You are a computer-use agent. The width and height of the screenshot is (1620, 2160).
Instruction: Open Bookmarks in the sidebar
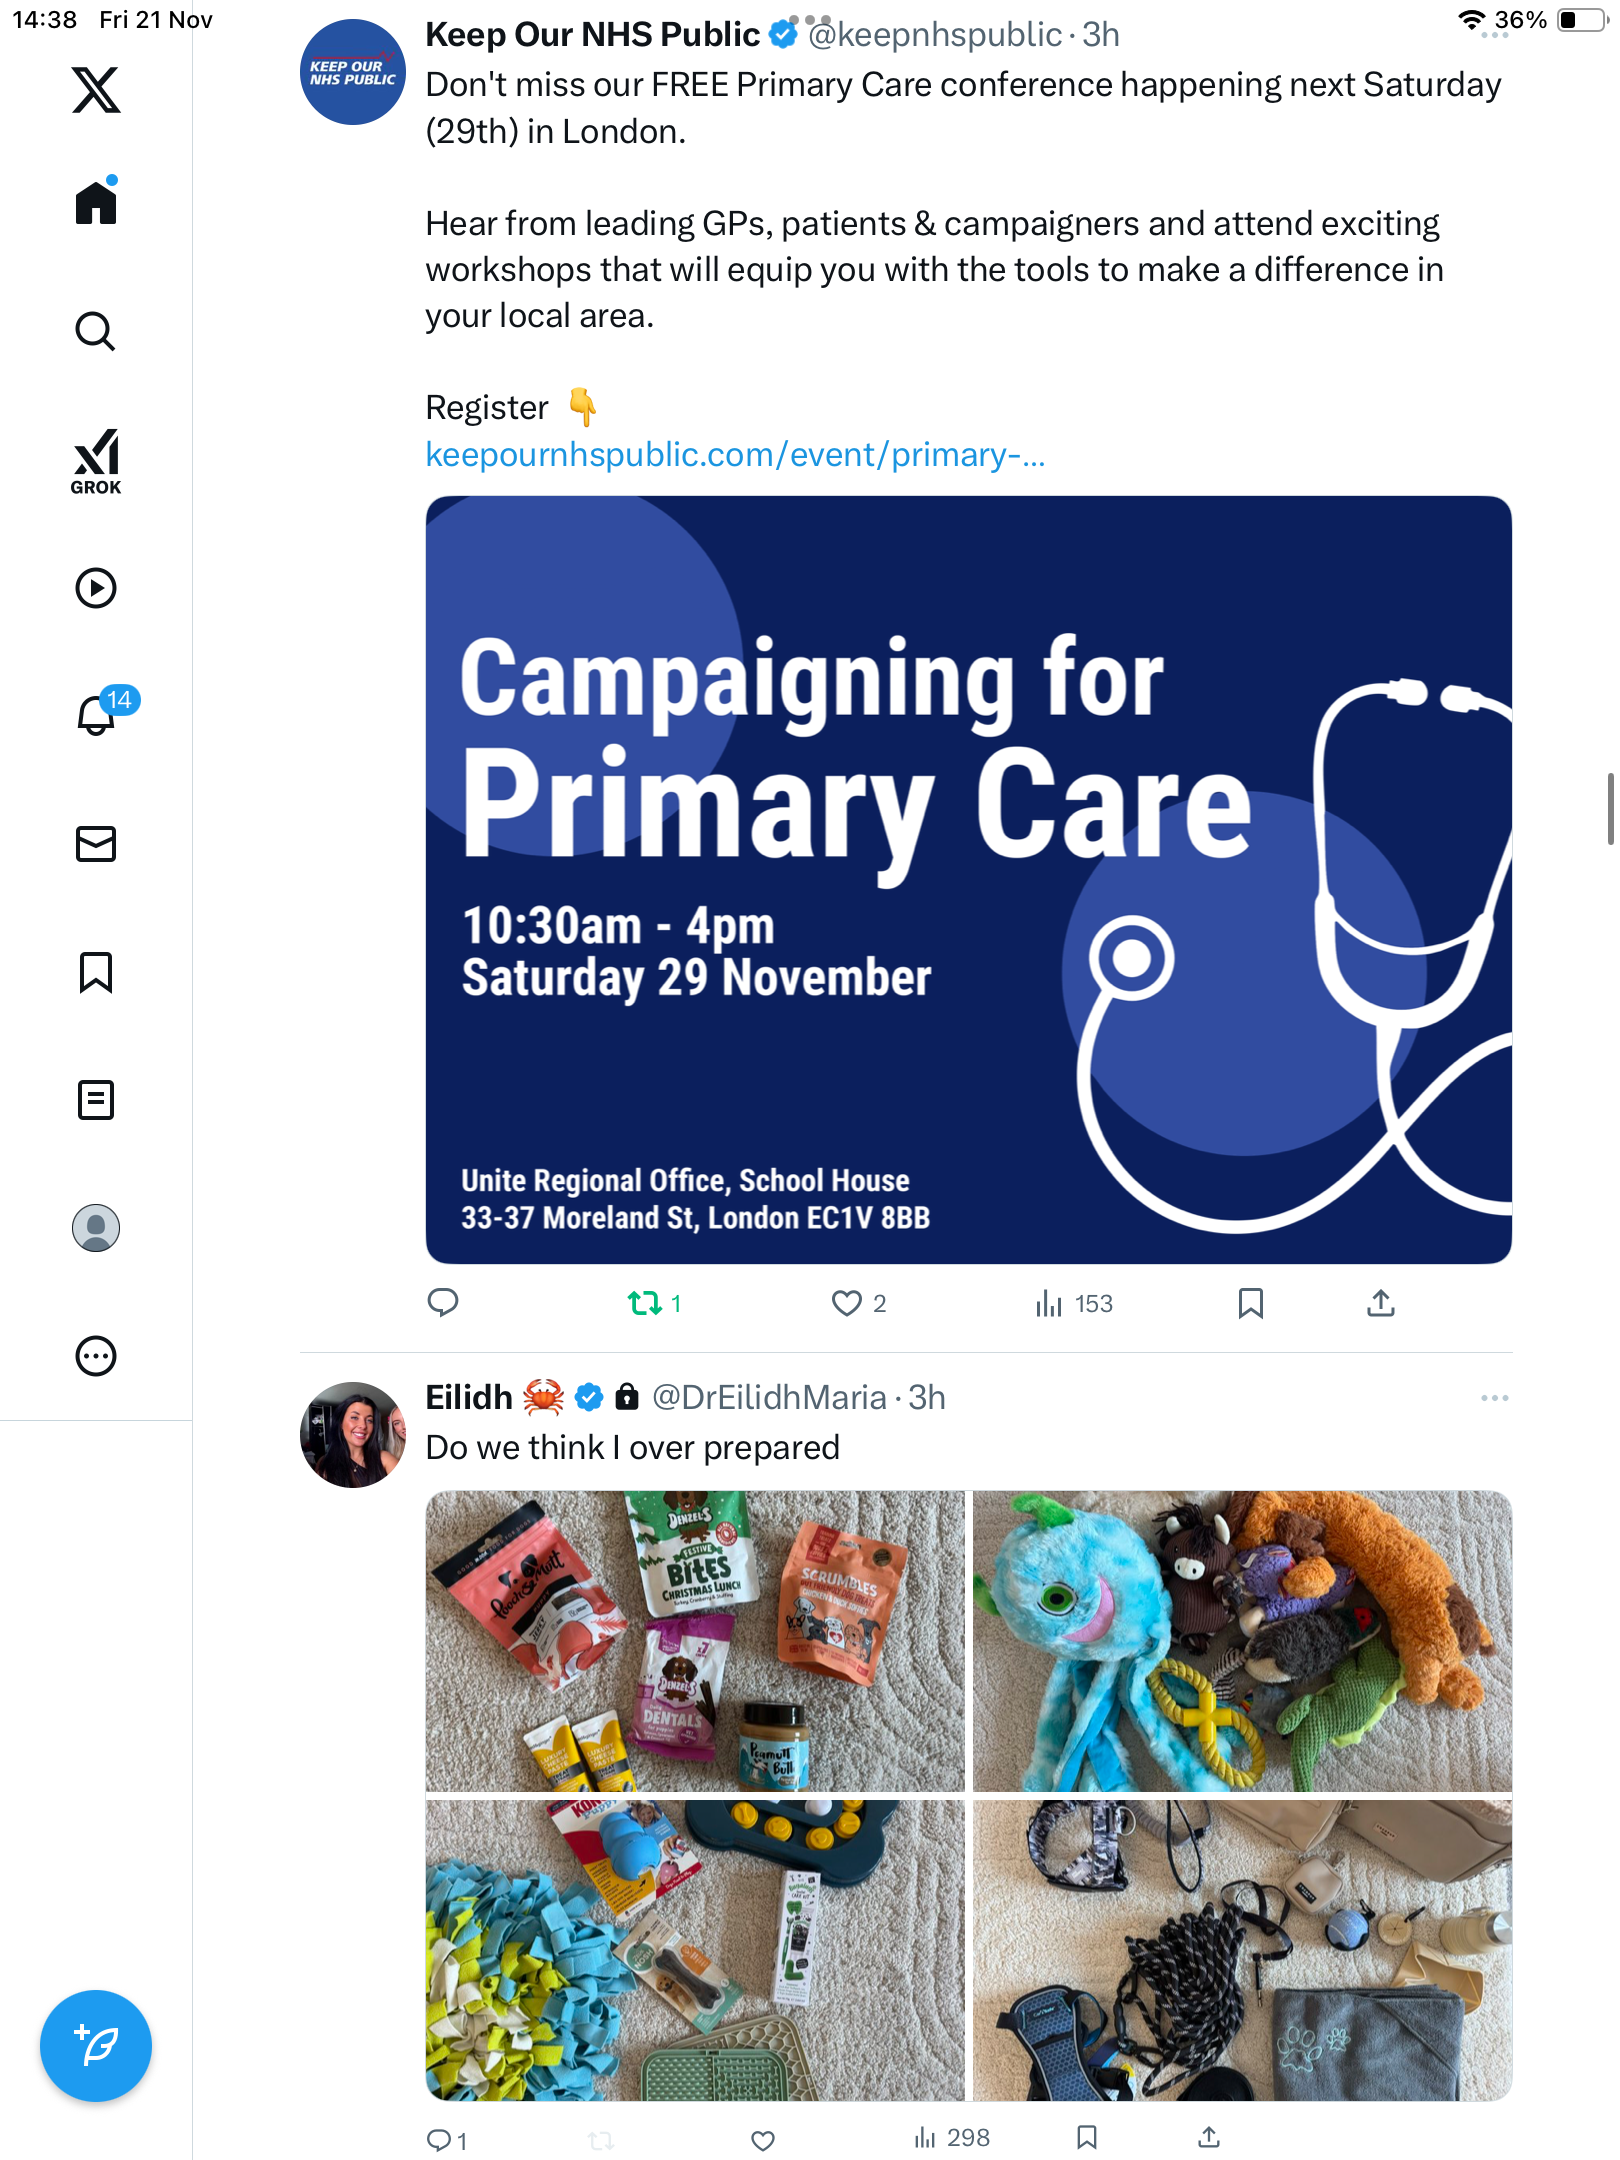pyautogui.click(x=96, y=972)
